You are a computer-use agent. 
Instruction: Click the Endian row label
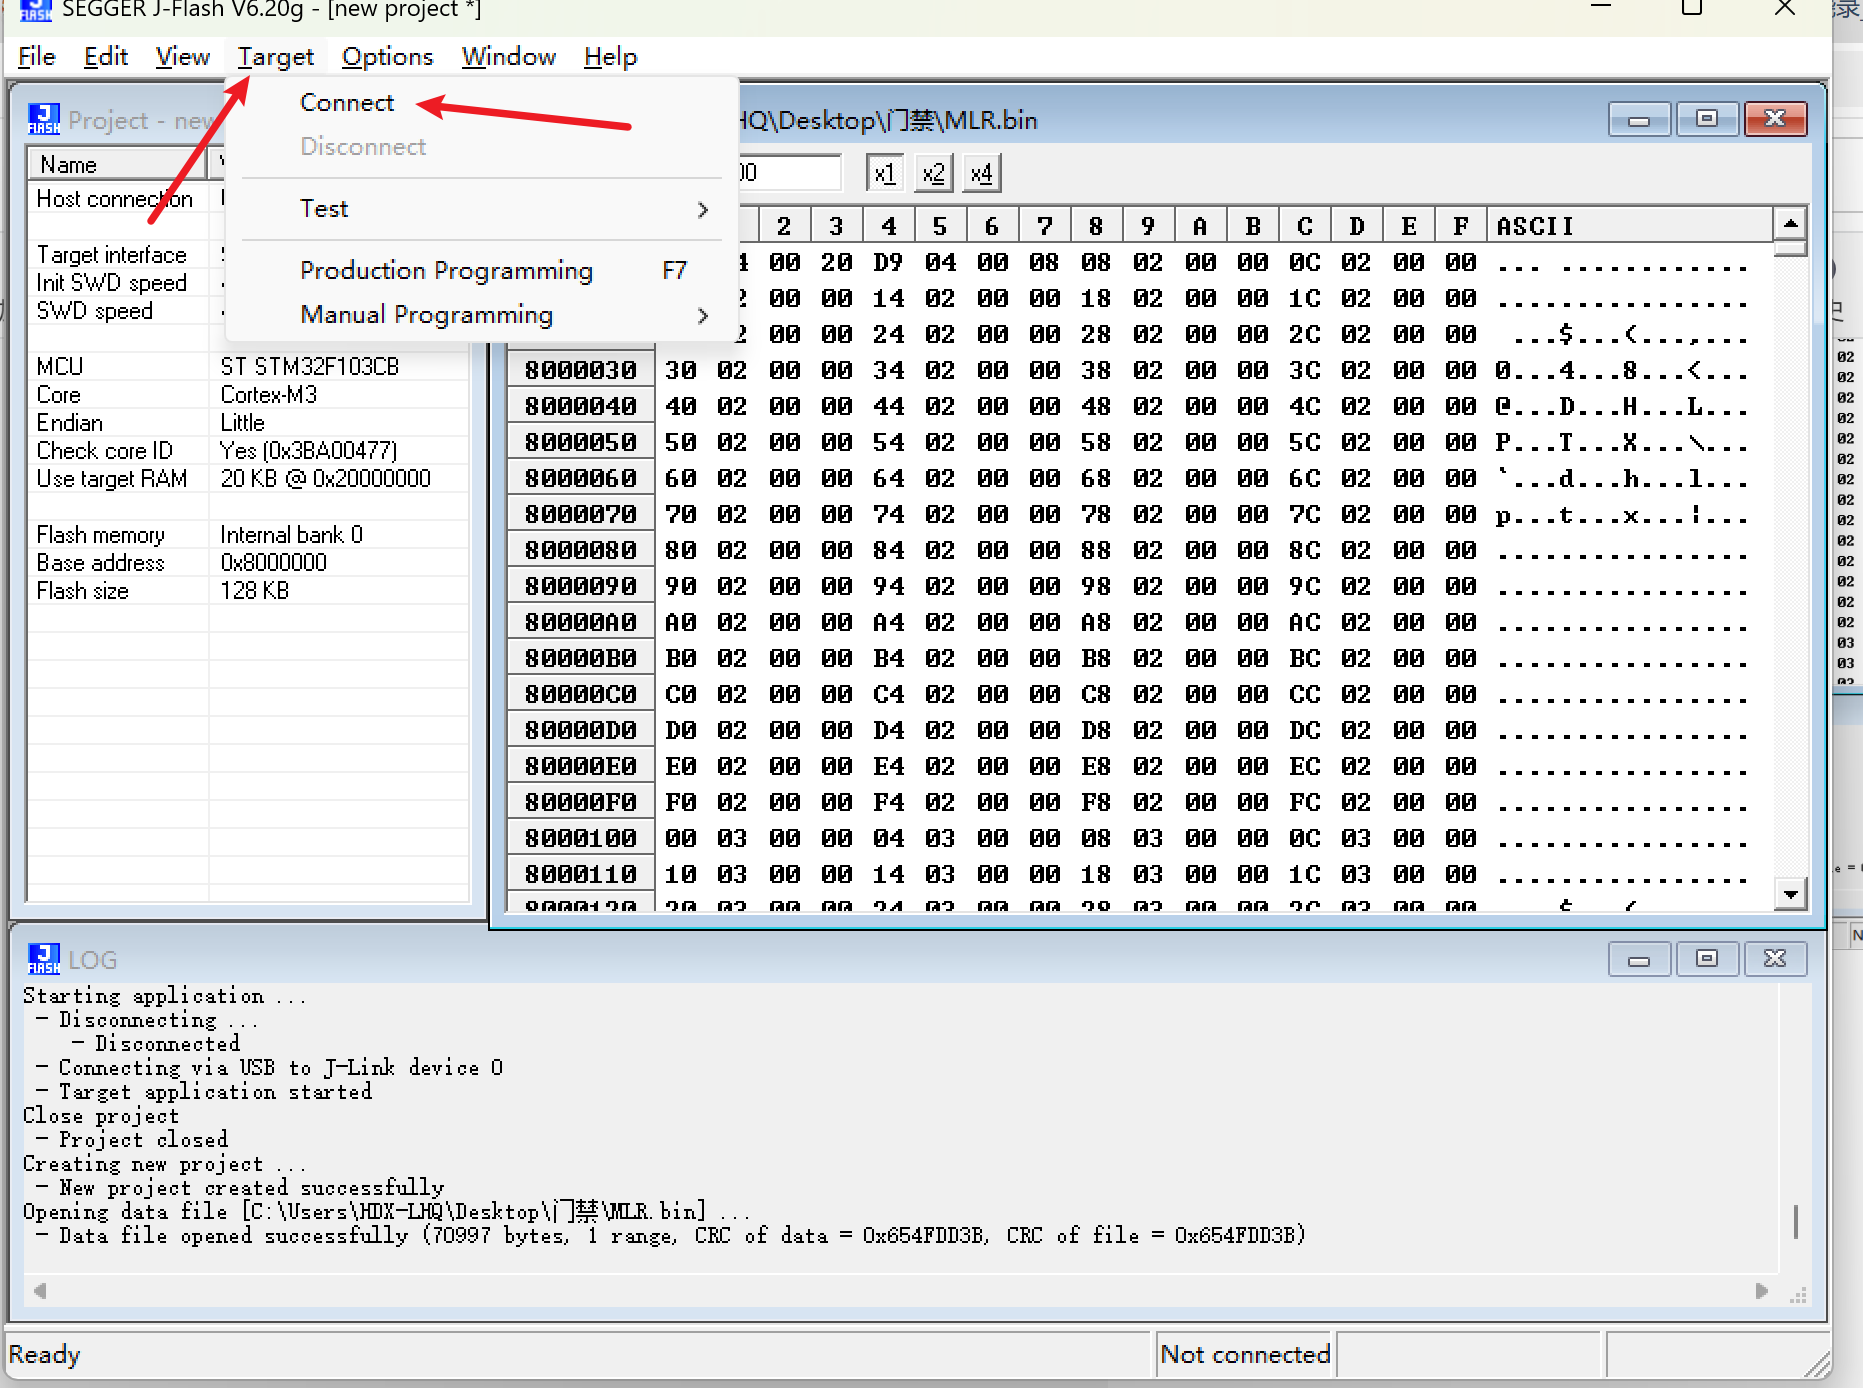point(69,423)
